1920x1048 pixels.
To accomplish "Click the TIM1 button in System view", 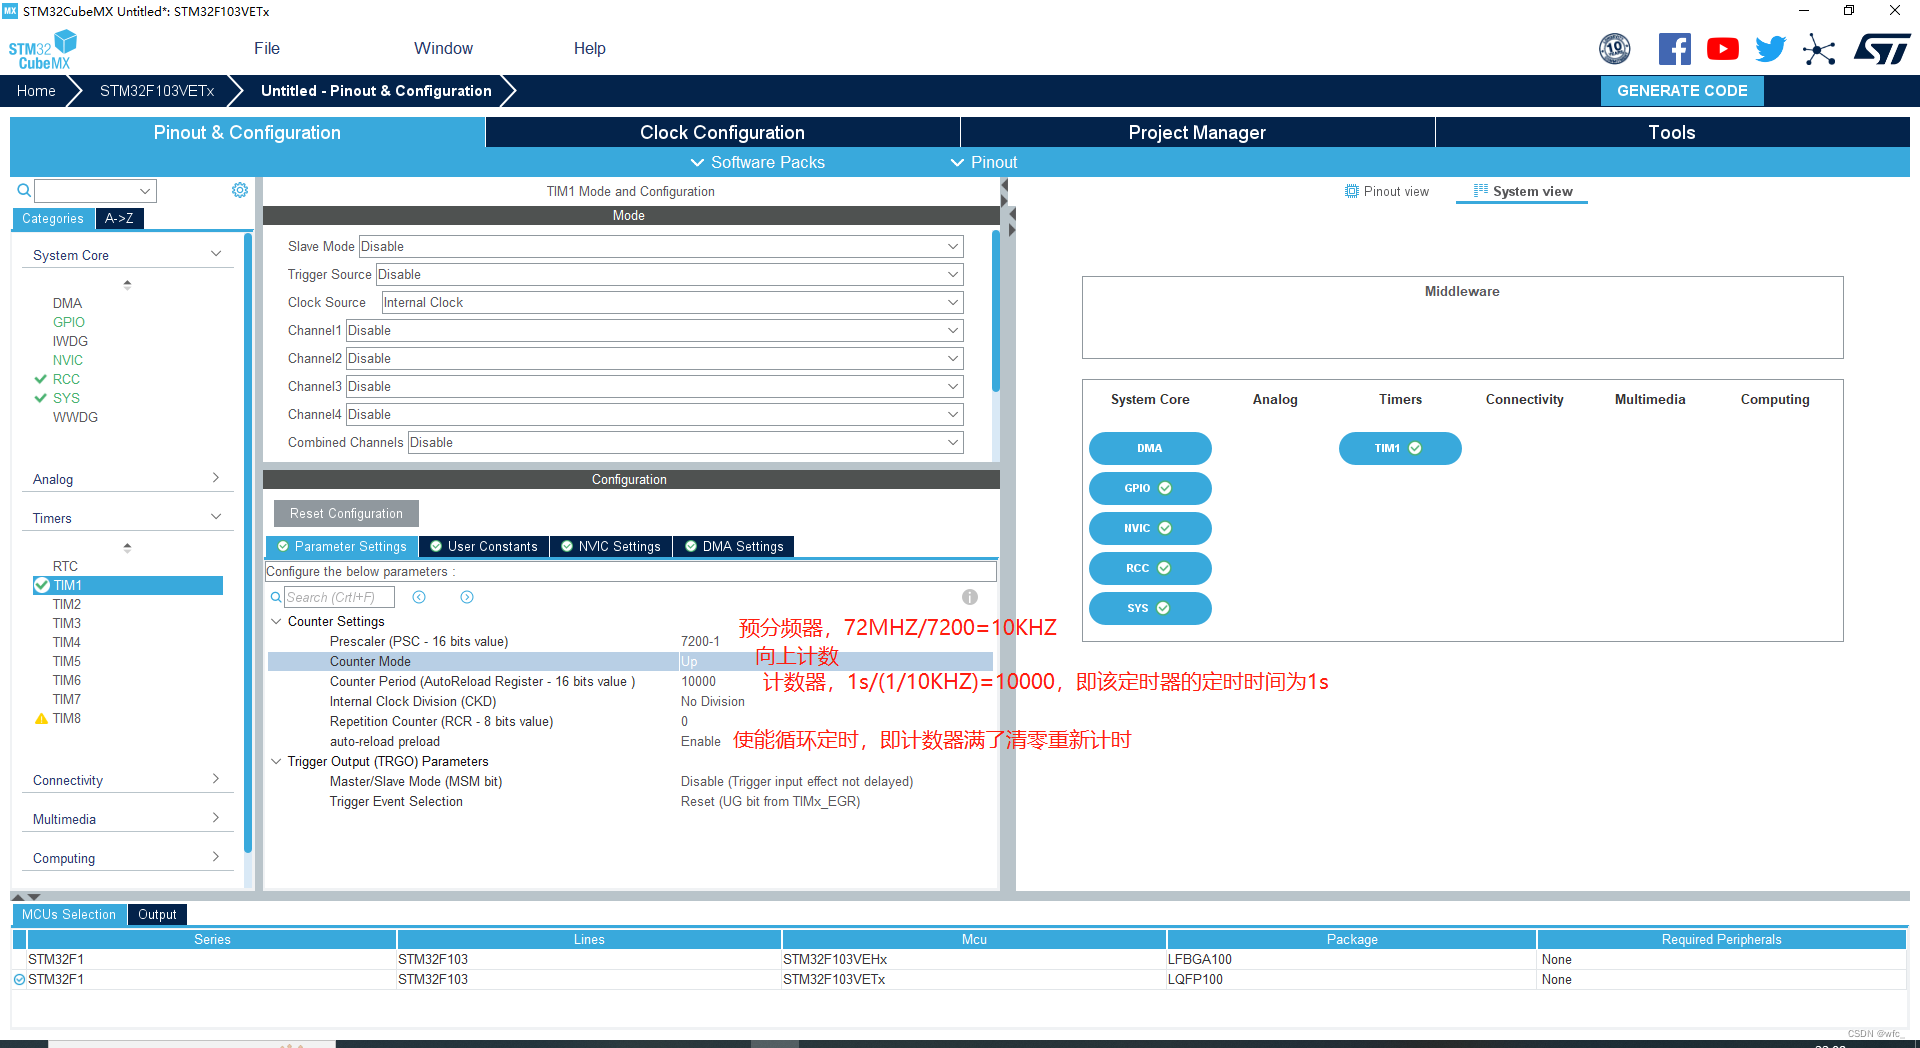I will 1400,448.
